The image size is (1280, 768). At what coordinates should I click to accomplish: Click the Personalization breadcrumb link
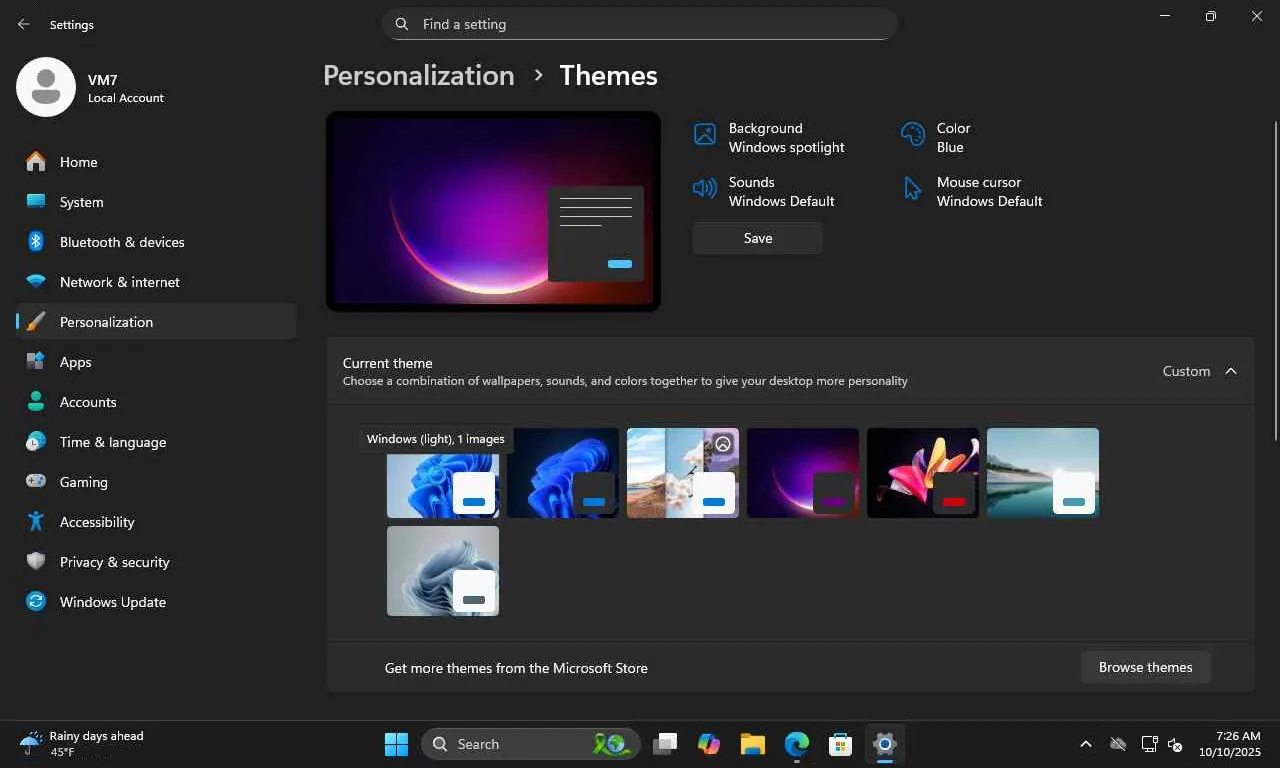[419, 76]
